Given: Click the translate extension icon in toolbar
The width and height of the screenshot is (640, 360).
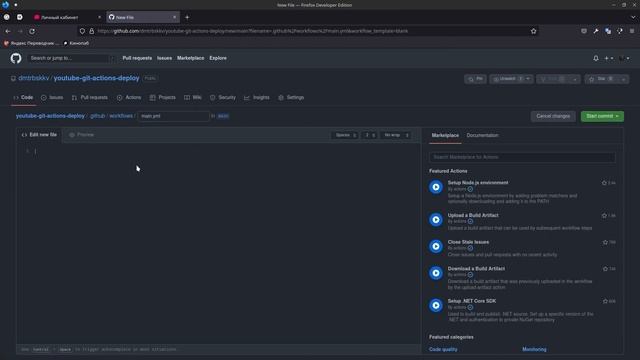Looking at the screenshot, I should pyautogui.click(x=608, y=31).
